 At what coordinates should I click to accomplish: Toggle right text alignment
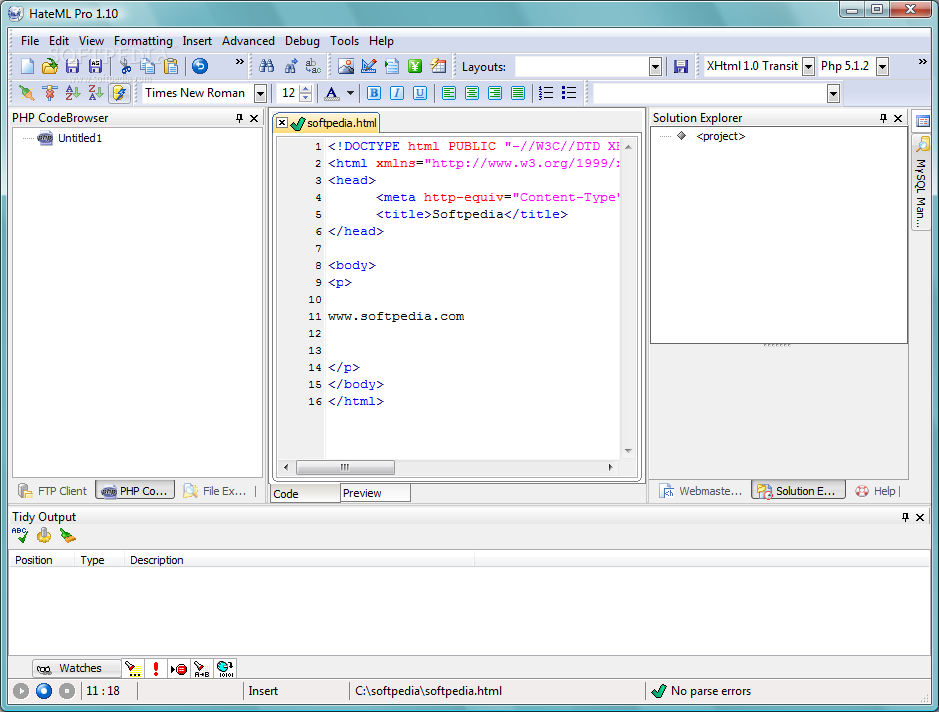(x=495, y=93)
